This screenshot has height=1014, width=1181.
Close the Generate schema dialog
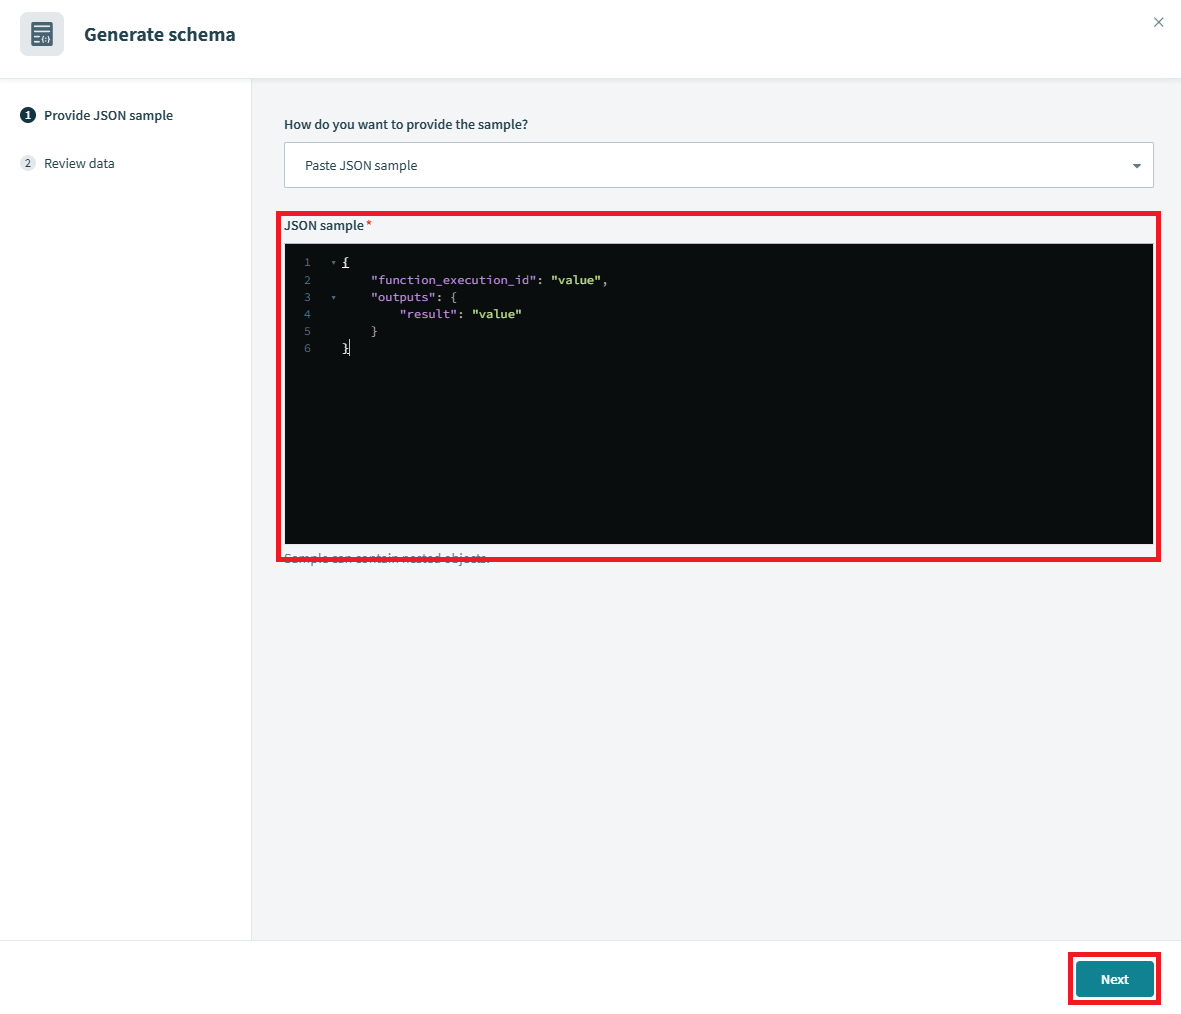1158,22
